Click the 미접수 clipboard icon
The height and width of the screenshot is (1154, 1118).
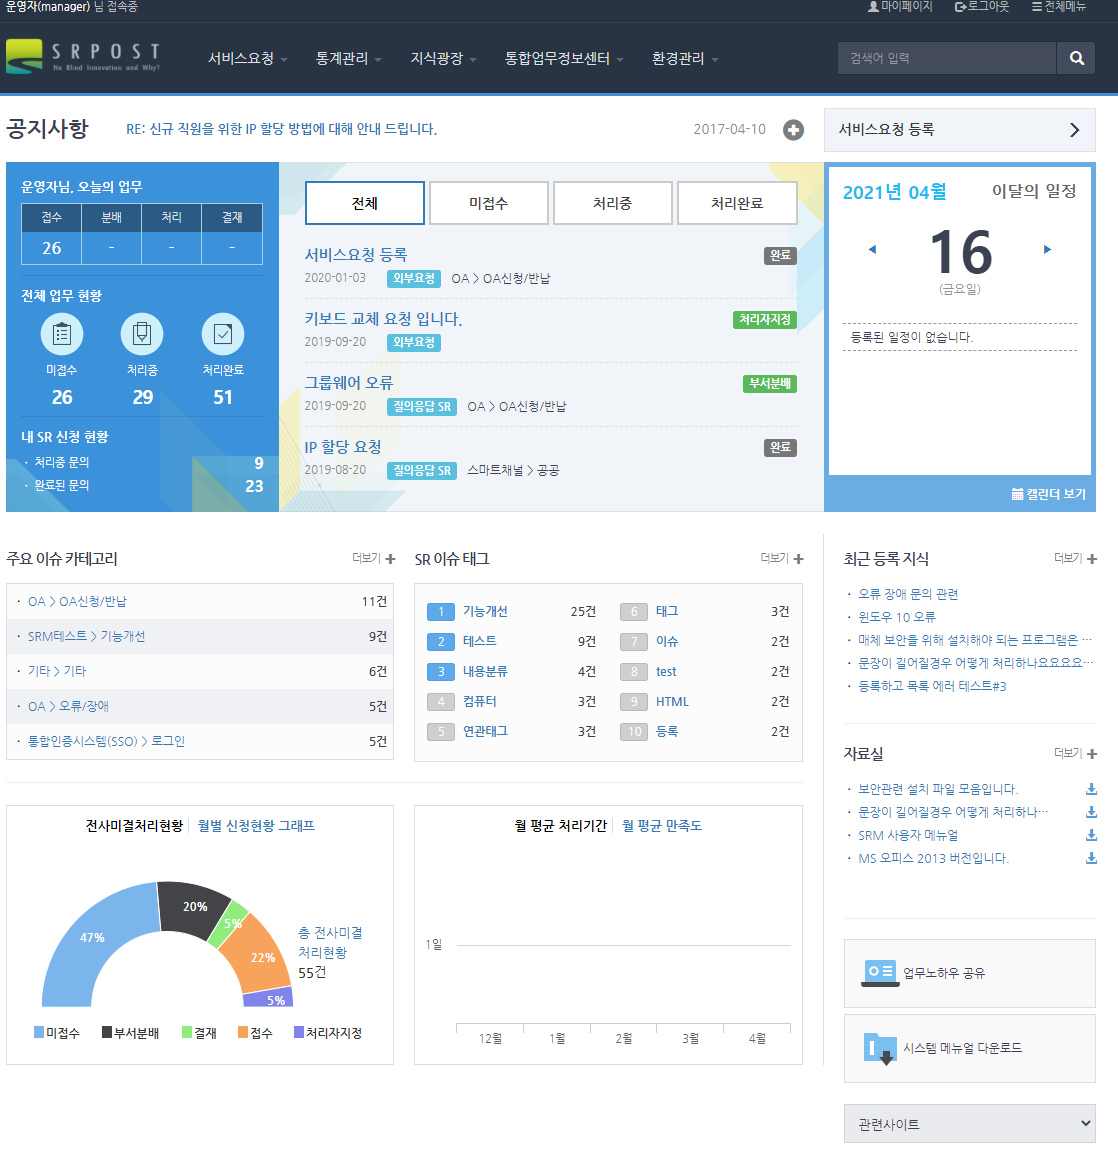click(62, 334)
